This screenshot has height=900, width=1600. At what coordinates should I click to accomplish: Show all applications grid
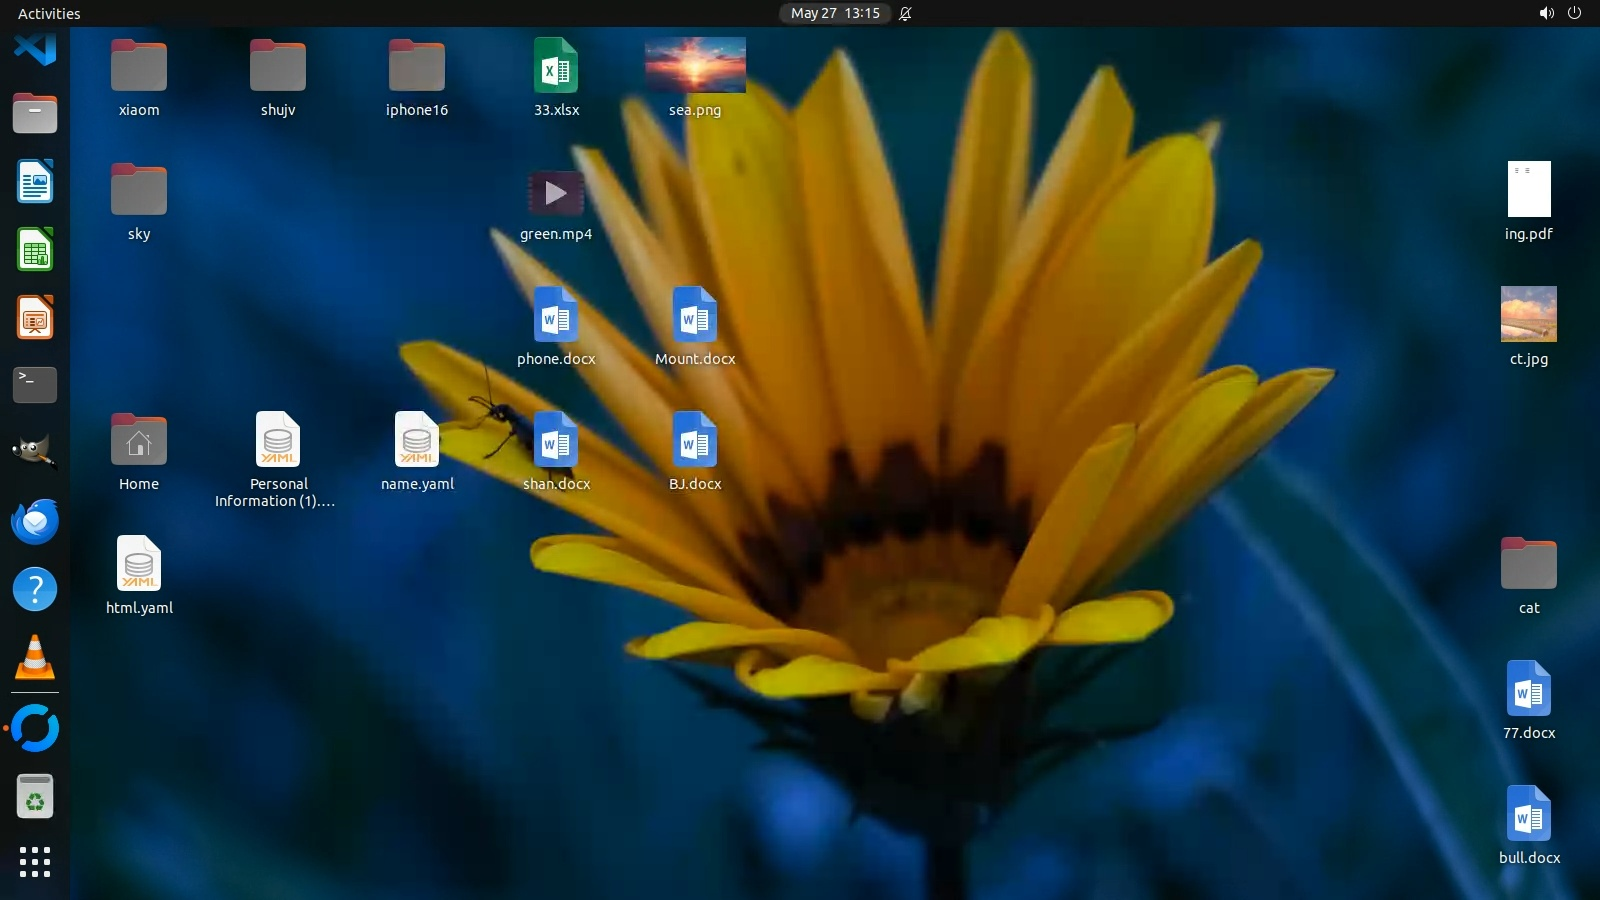pos(35,862)
